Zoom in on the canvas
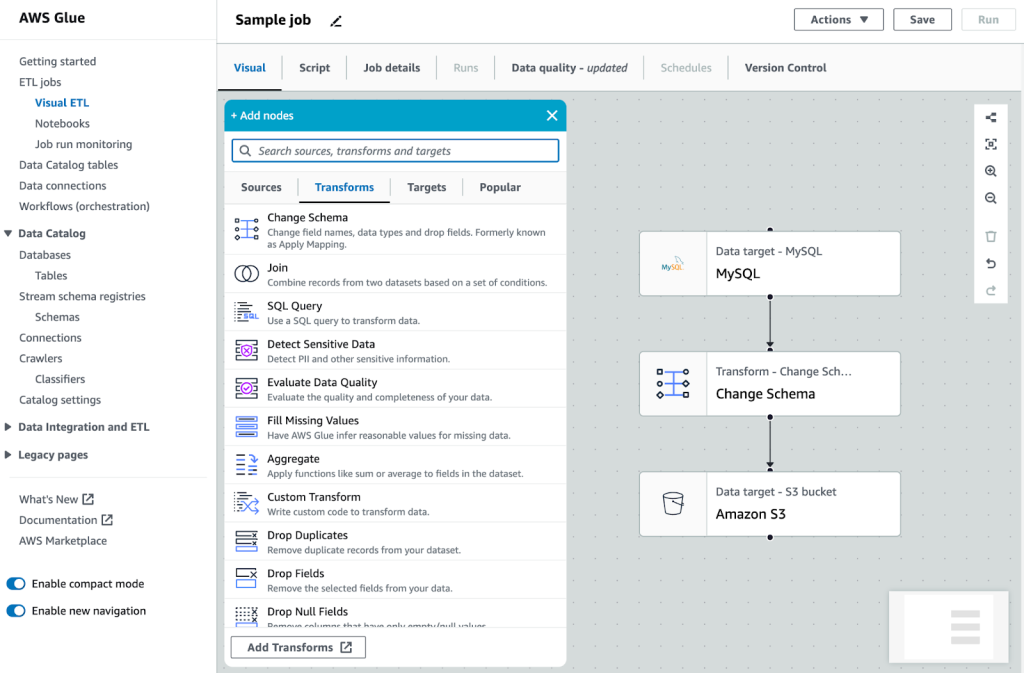This screenshot has width=1024, height=673. point(991,171)
